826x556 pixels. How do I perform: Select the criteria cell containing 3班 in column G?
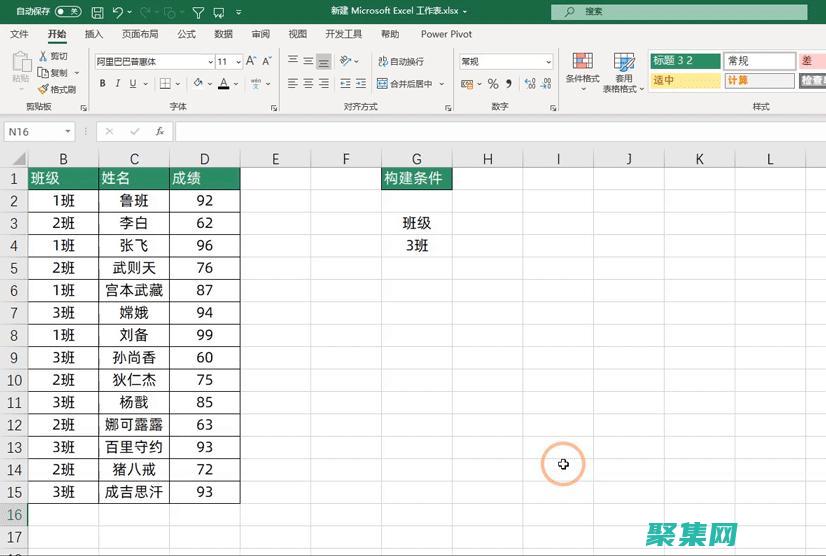(417, 246)
